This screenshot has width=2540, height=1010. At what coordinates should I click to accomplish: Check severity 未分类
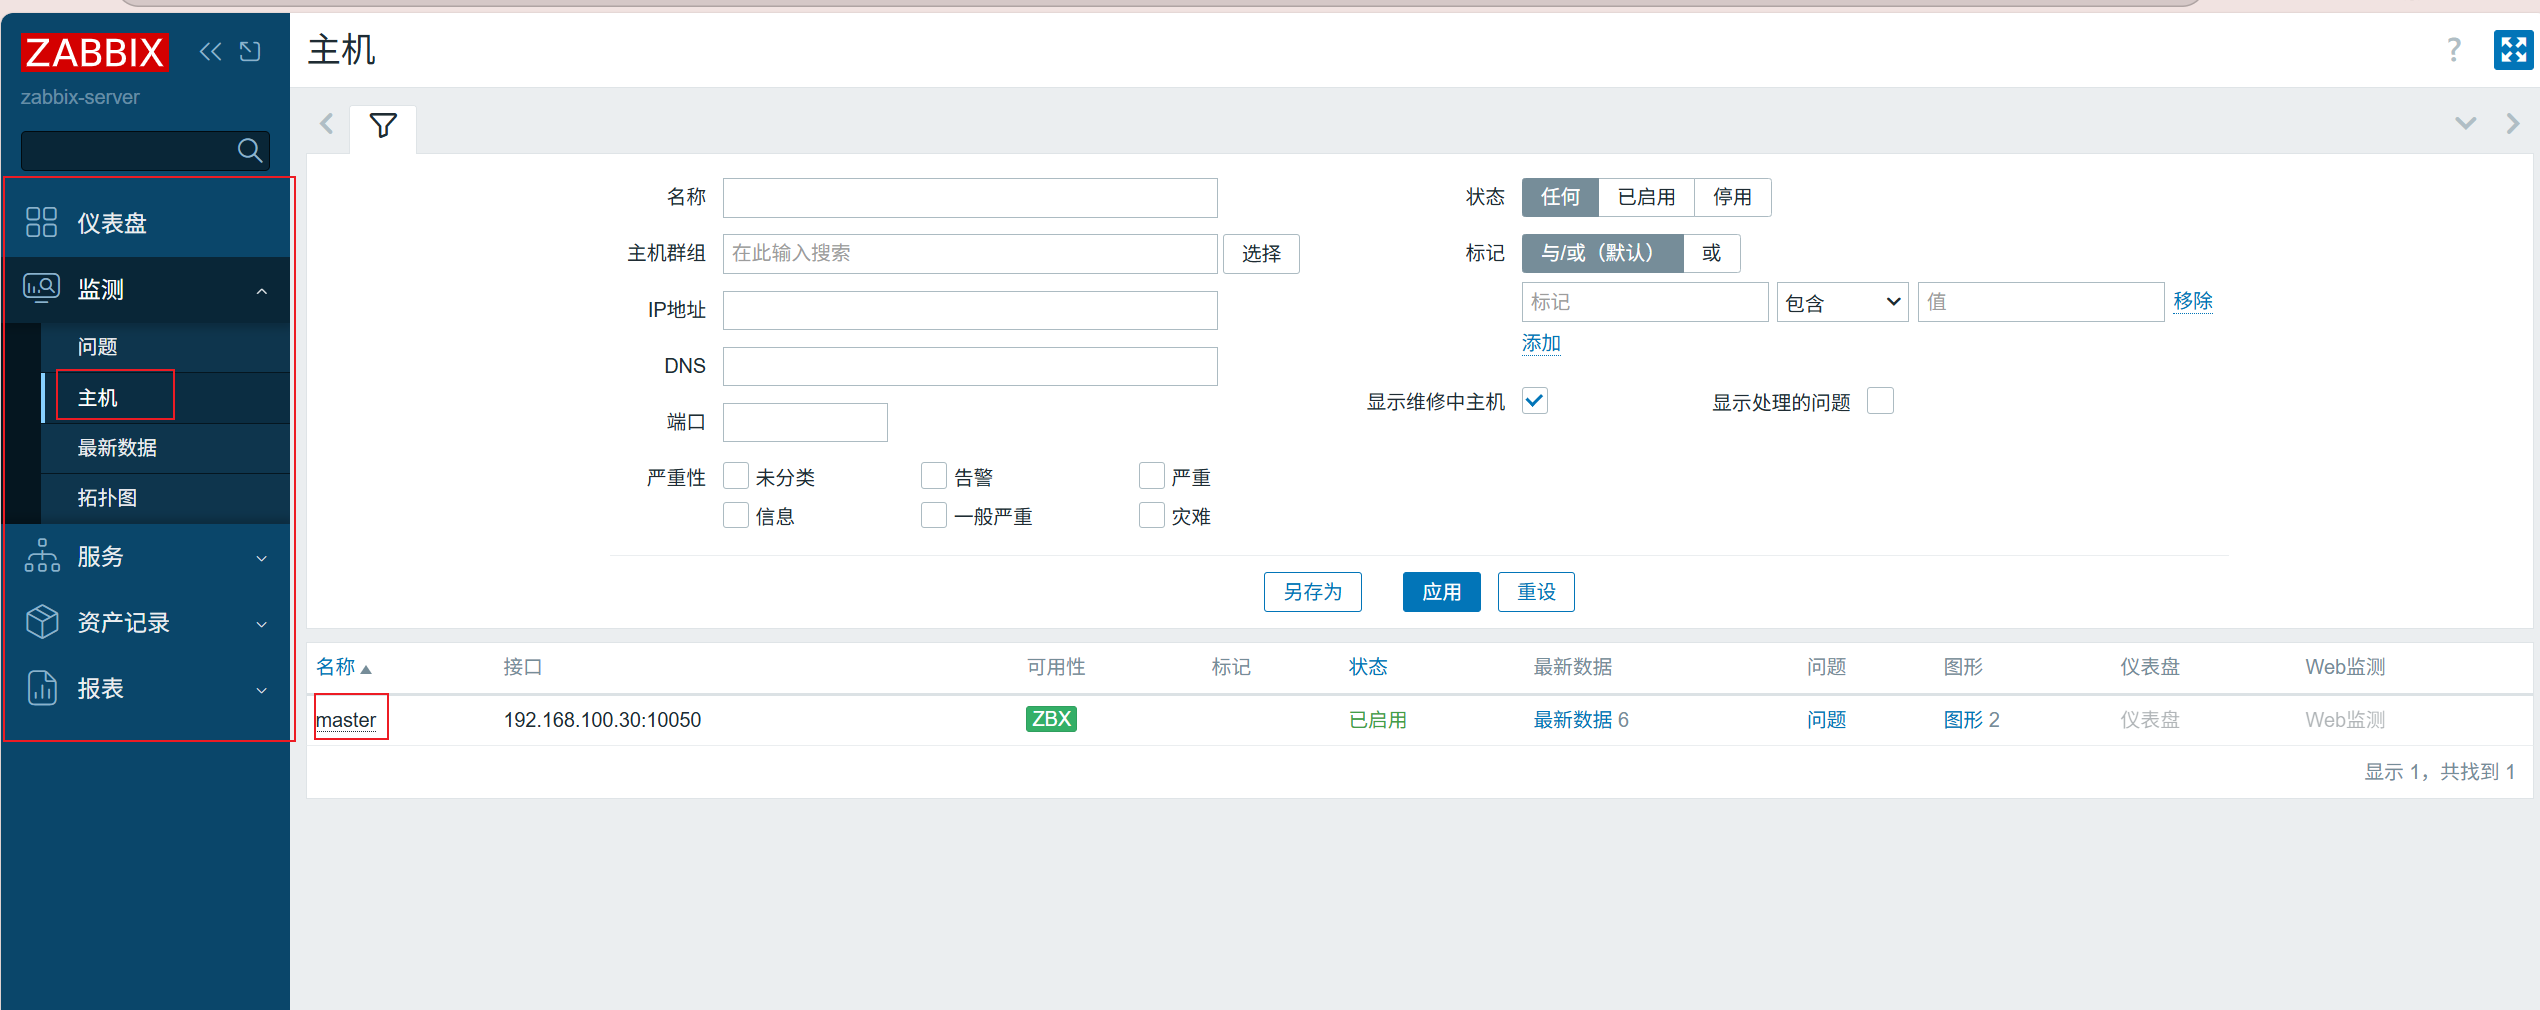click(x=736, y=476)
